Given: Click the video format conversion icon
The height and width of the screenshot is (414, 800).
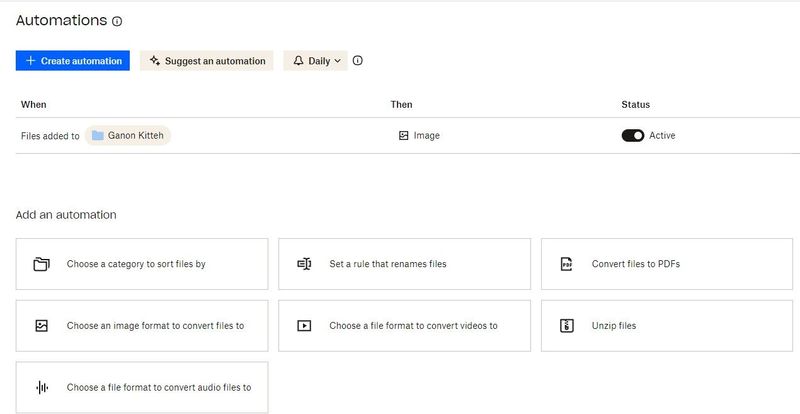Looking at the screenshot, I should click(304, 326).
